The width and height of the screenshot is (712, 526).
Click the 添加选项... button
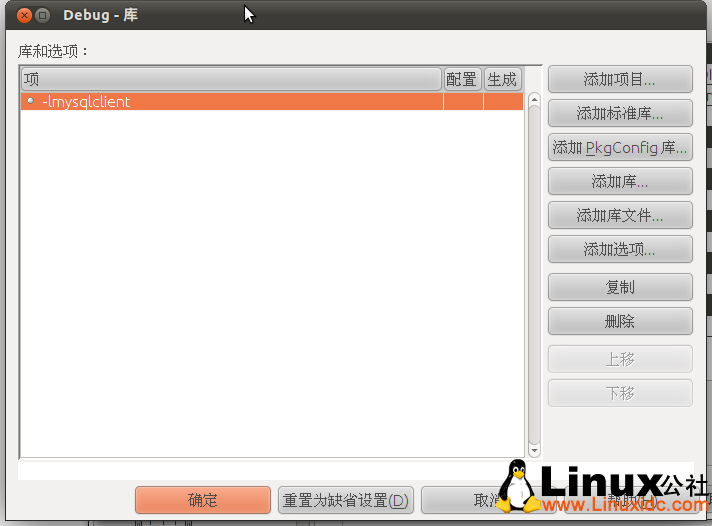(x=620, y=249)
